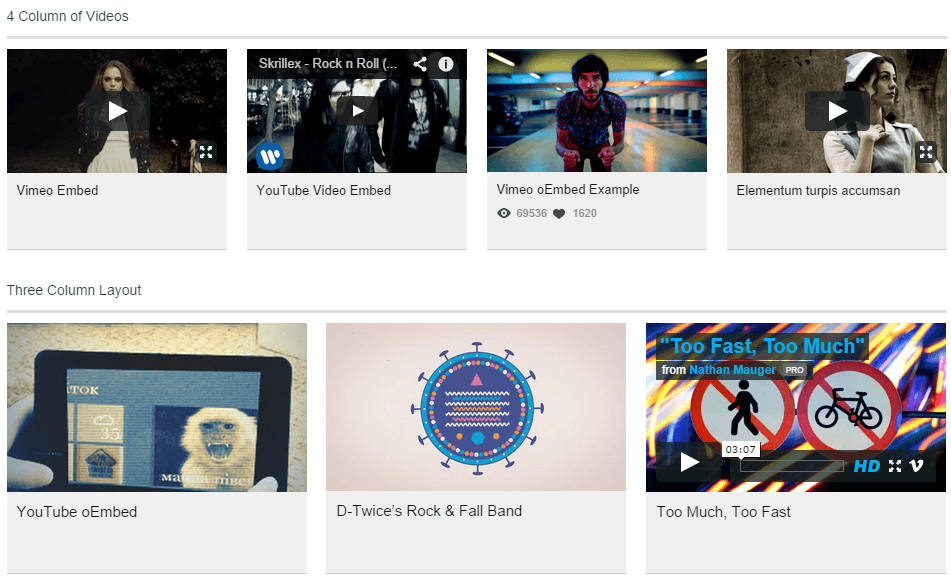Viewport: 951px width, 577px height.
Task: Open the "Too Fast, Too Much" title link
Action: coord(762,346)
